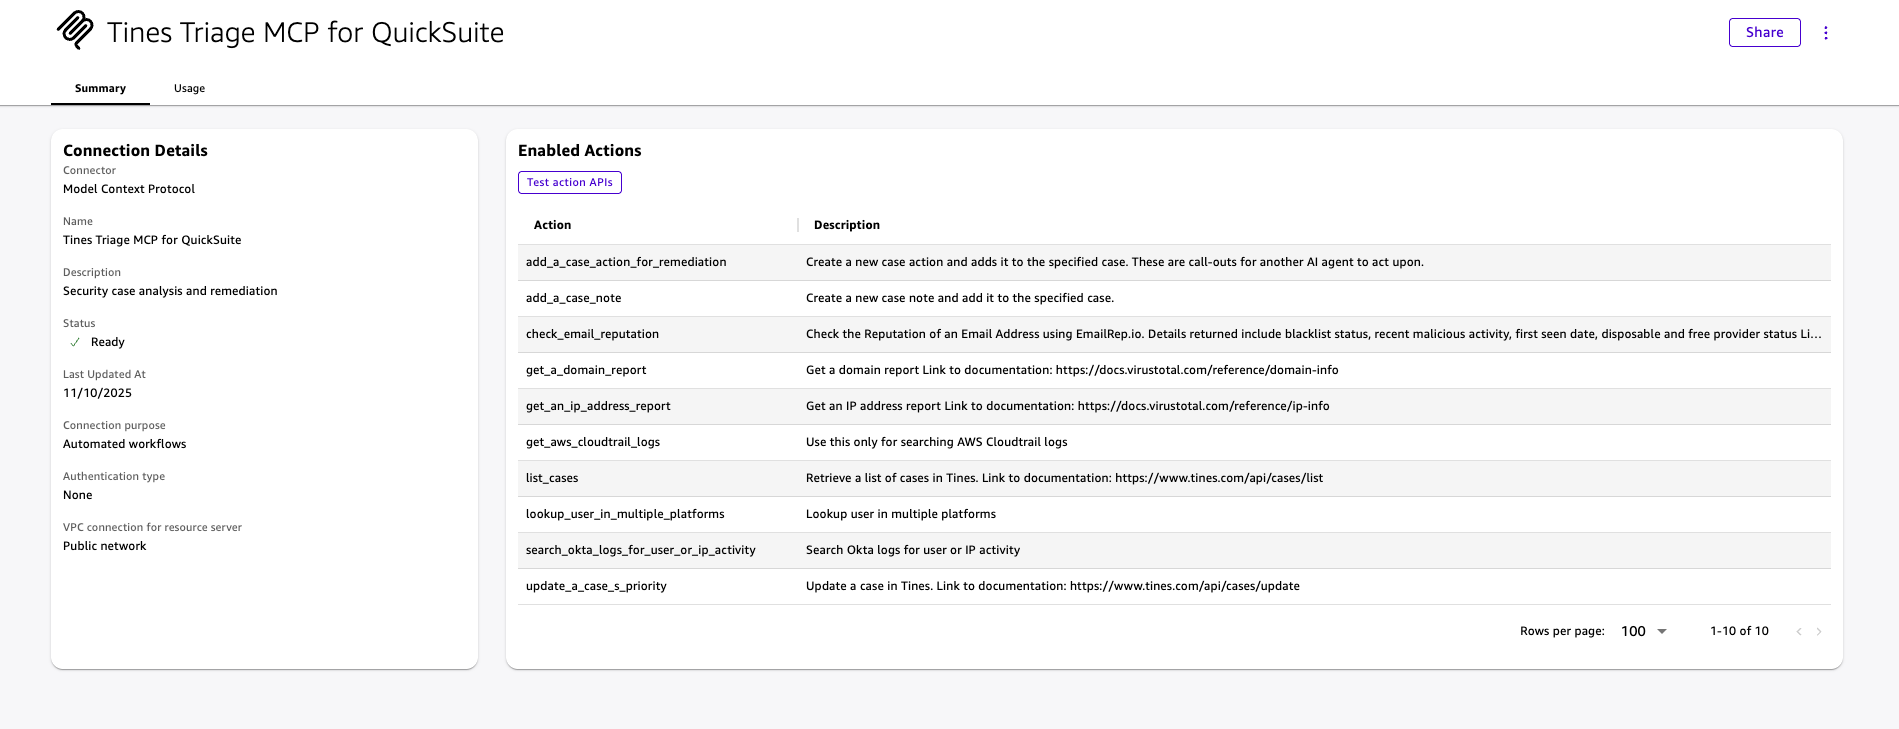Click 'Create a new case note' description
1899x729 pixels.
point(960,298)
